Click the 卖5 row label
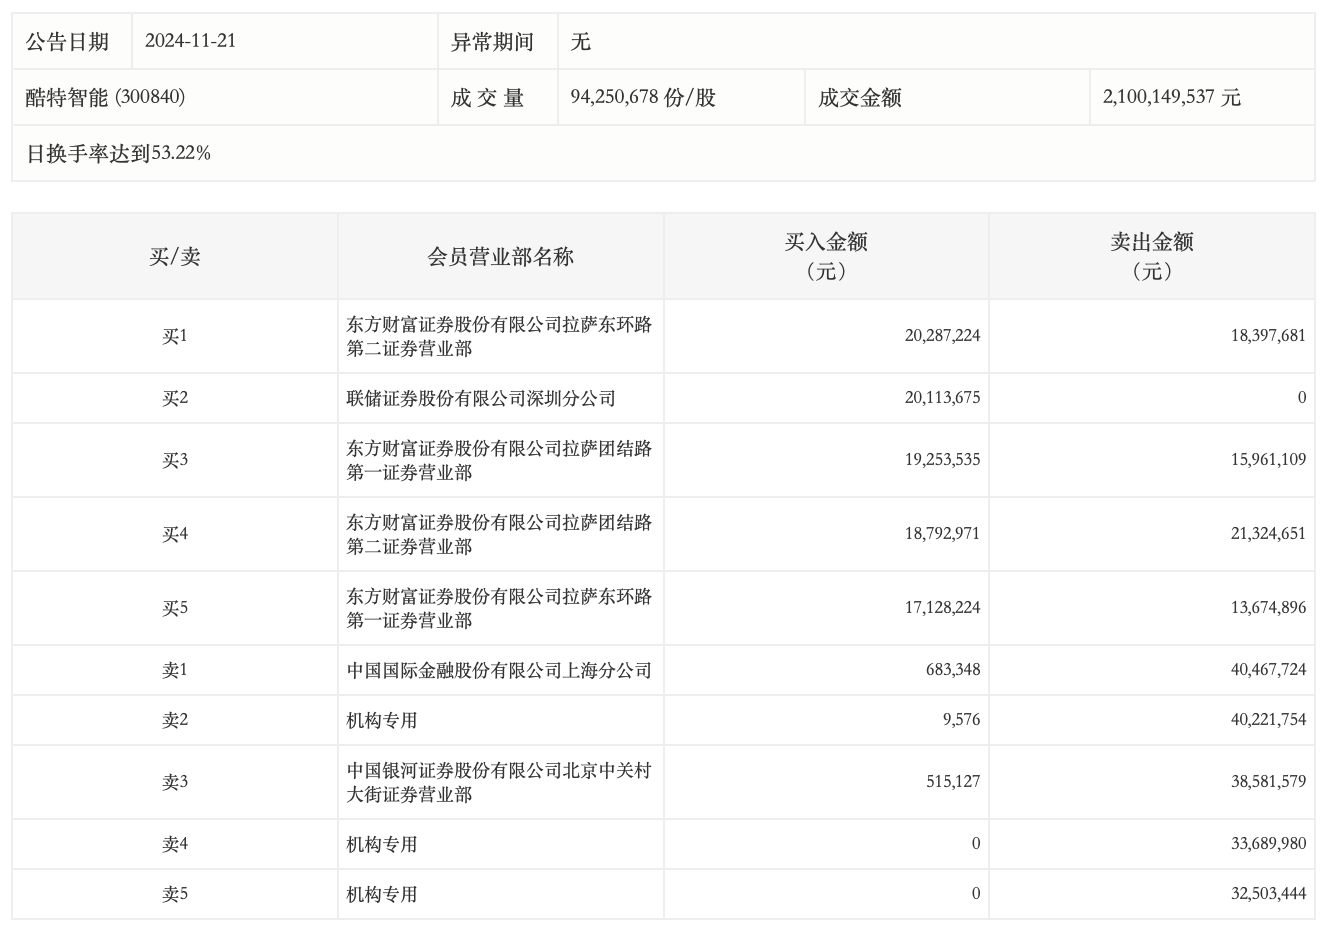Viewport: 1332px width, 938px height. 175,894
